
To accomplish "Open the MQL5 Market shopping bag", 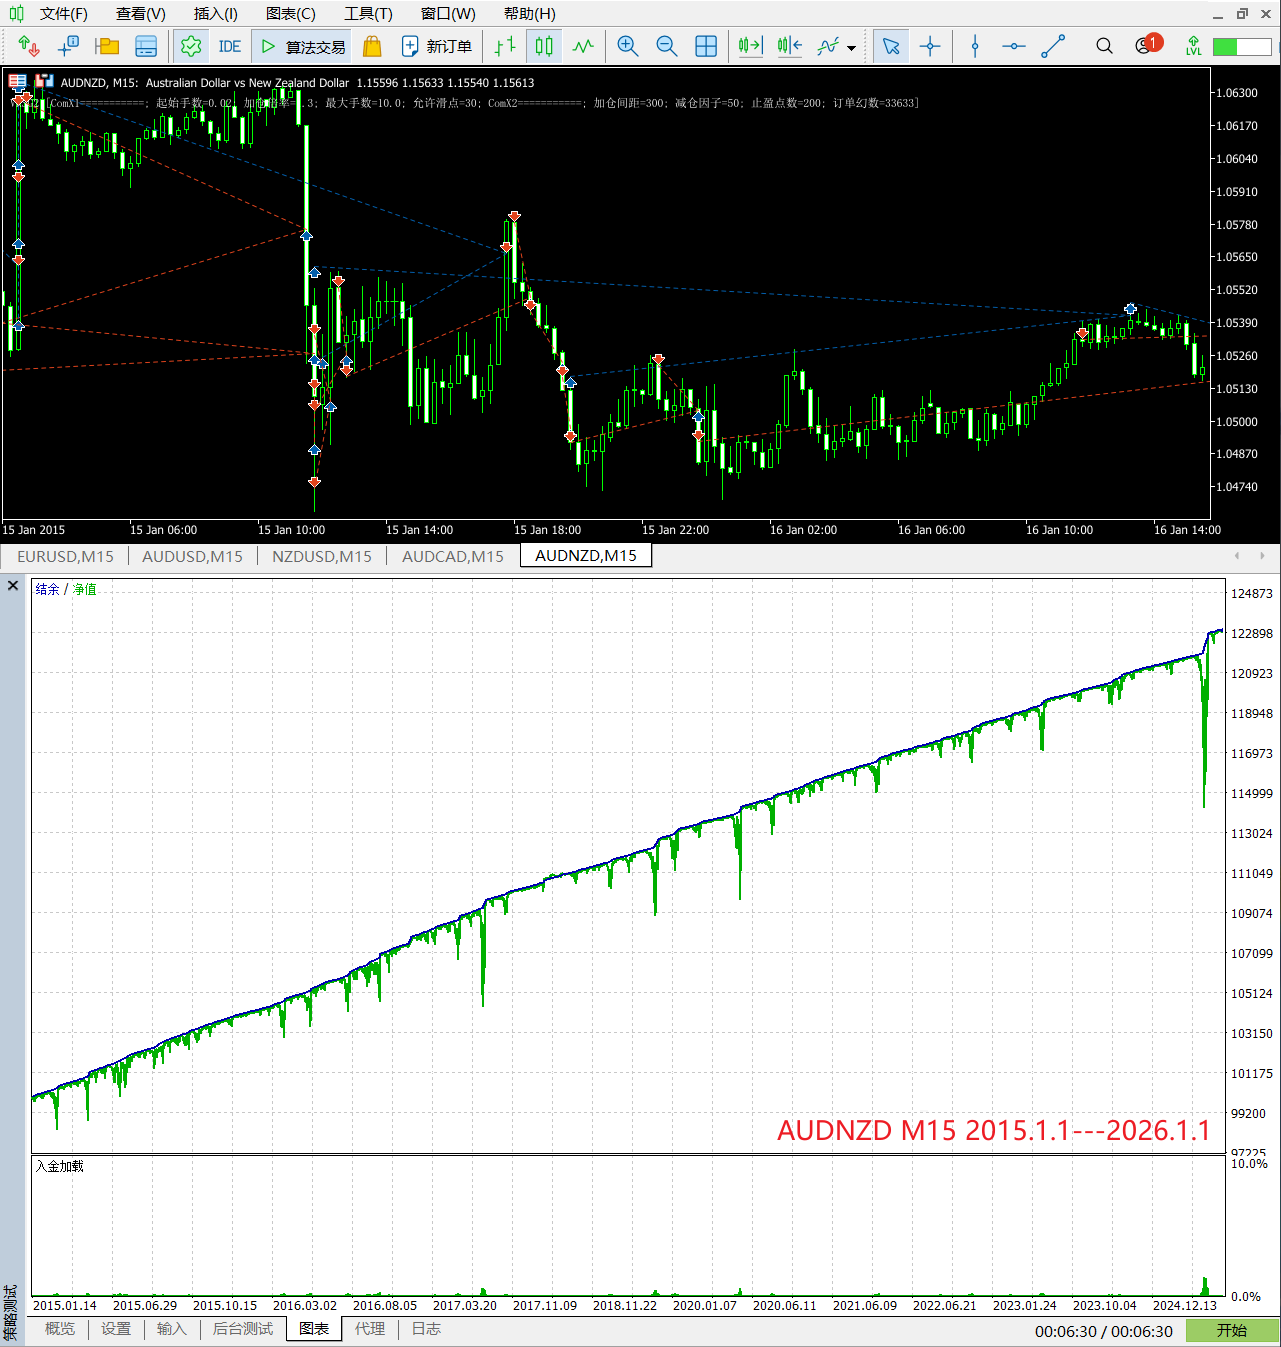I will pos(372,46).
